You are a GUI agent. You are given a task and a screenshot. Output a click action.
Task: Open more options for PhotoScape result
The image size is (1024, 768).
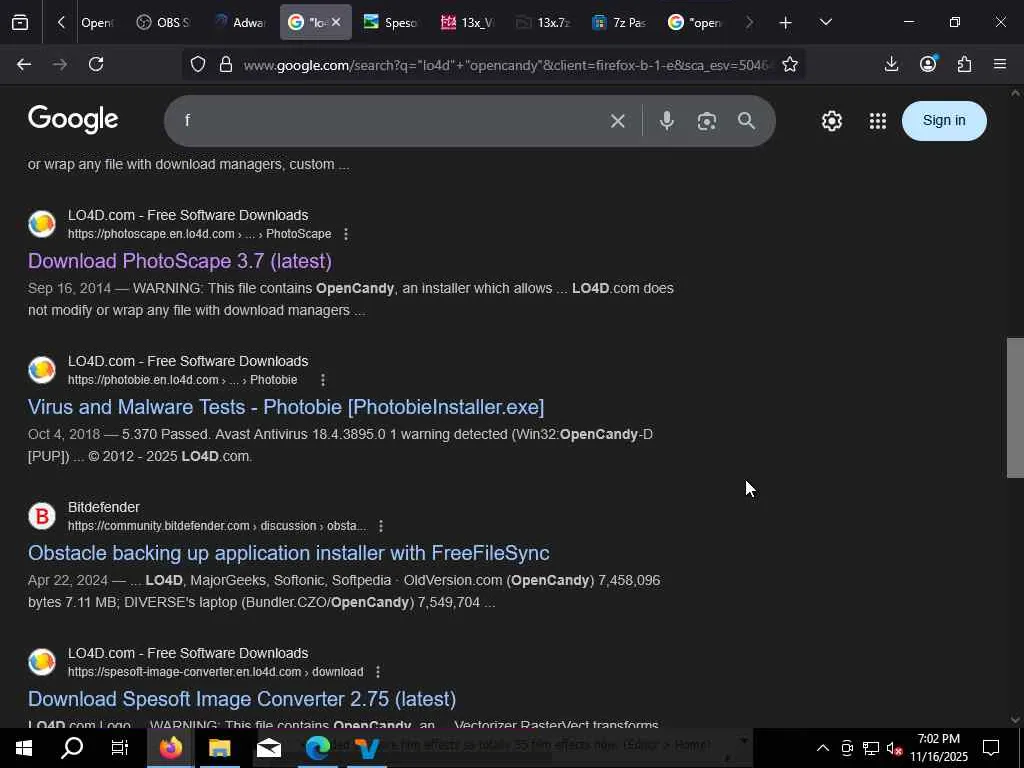(x=346, y=234)
